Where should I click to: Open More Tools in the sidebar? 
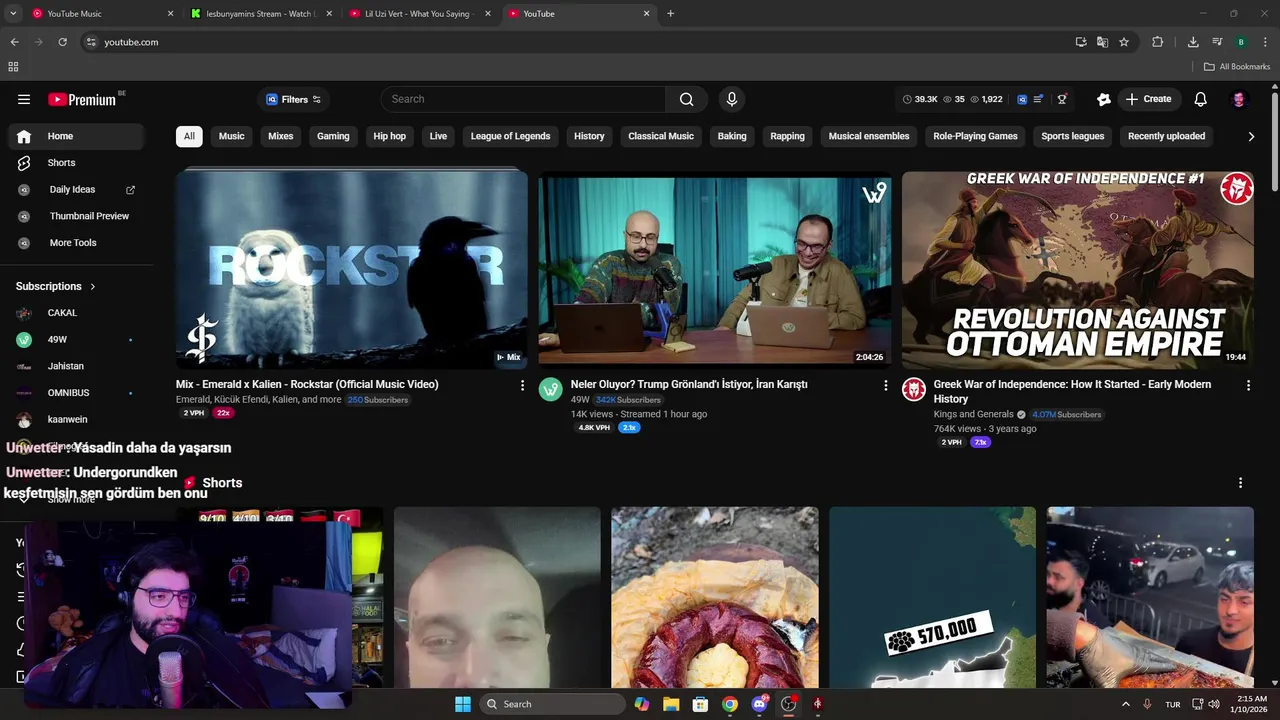76,243
